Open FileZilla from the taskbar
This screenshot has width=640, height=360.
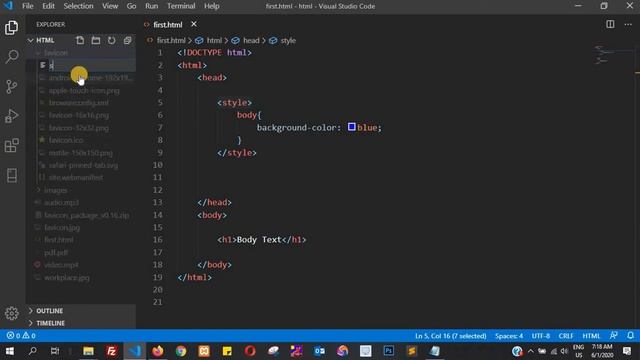[x=111, y=351]
